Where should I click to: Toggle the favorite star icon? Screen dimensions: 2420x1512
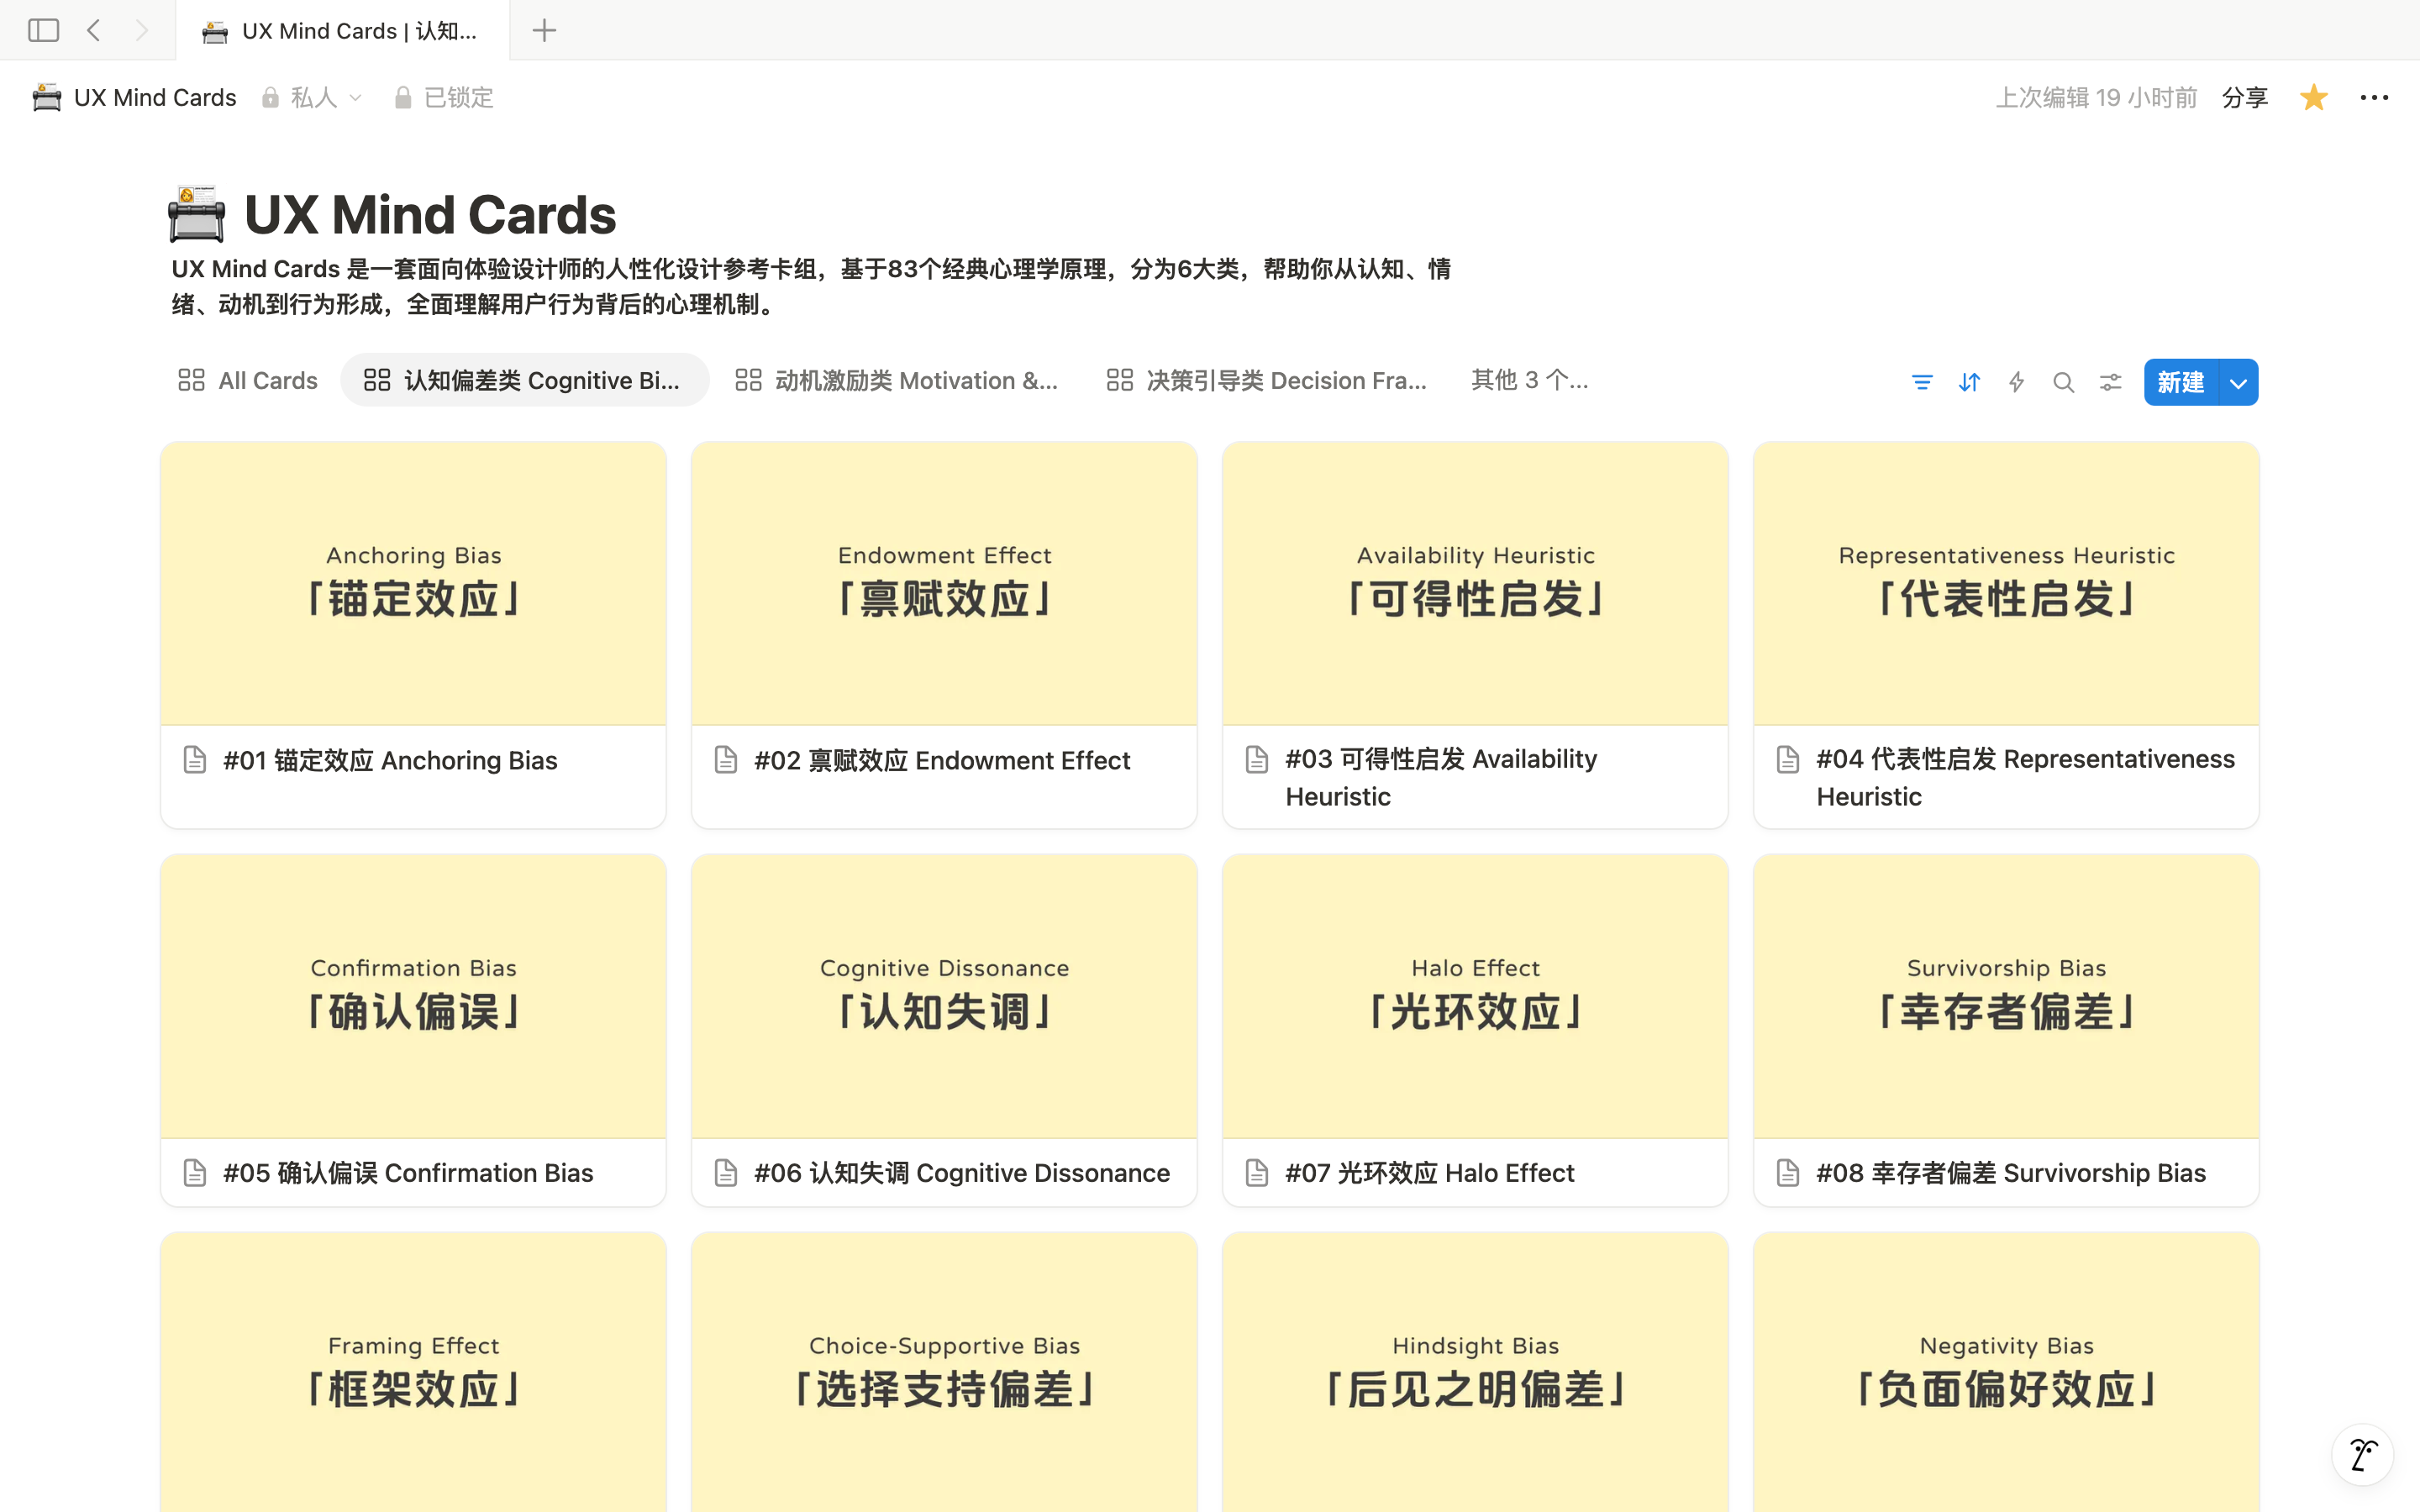pyautogui.click(x=2313, y=97)
